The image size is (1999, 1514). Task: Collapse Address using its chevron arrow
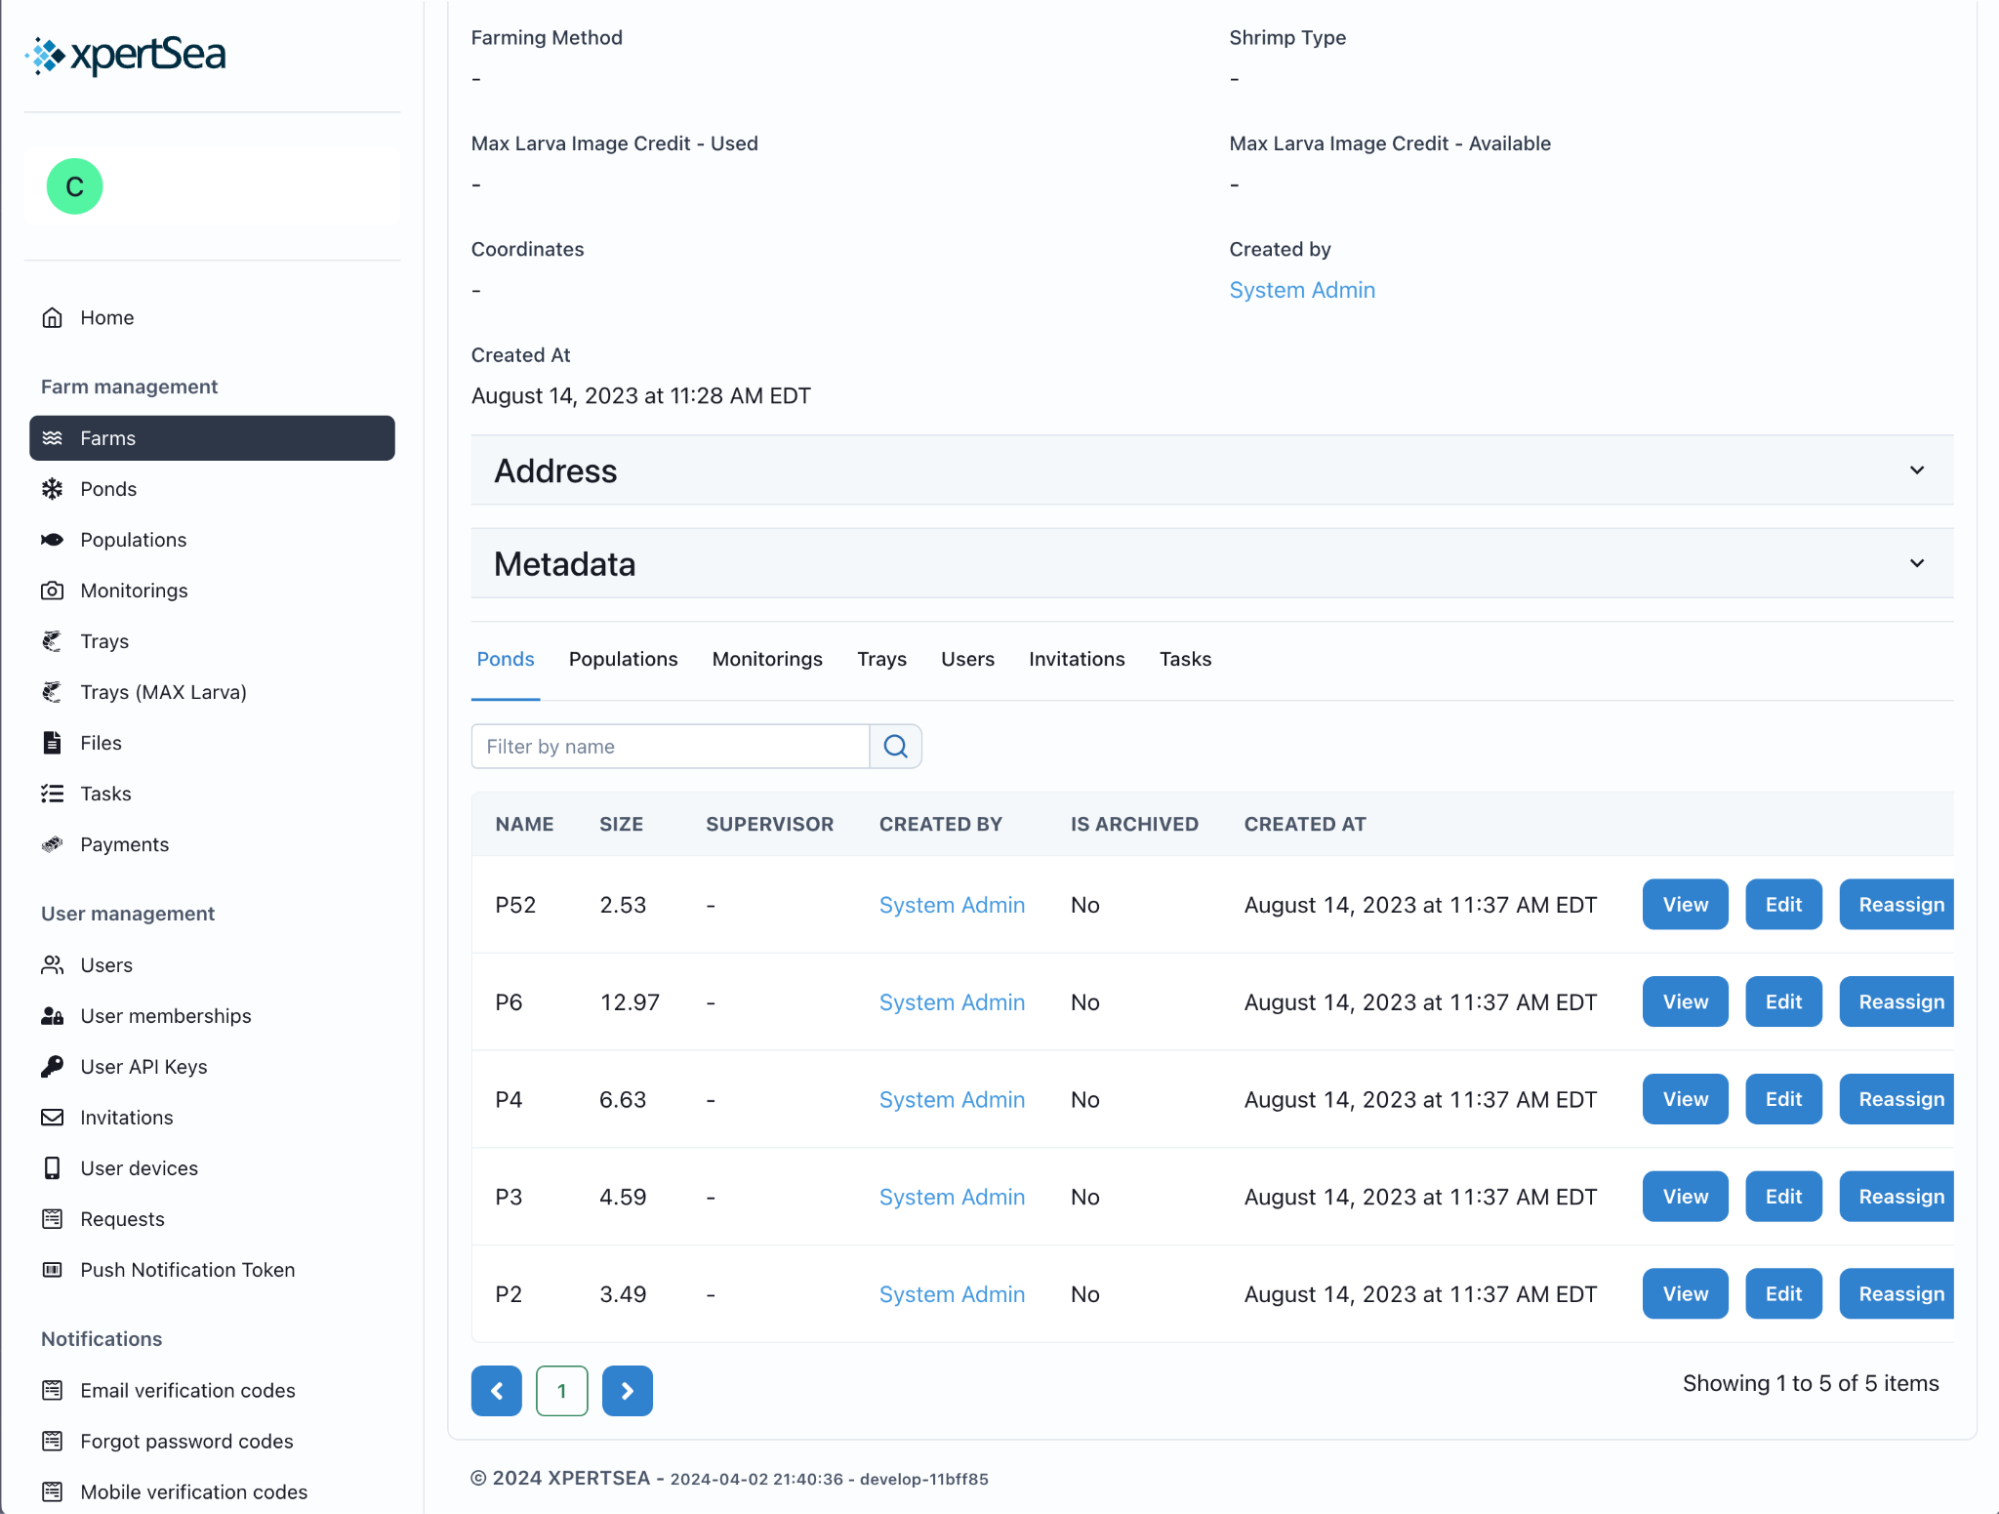click(x=1917, y=470)
